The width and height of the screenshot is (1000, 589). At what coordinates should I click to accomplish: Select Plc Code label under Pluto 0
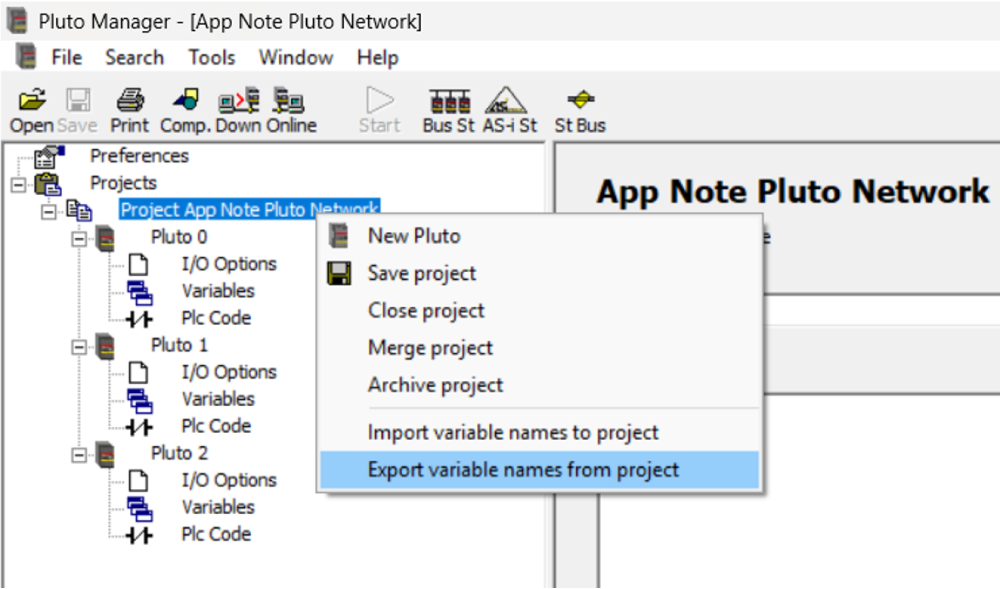pos(216,318)
